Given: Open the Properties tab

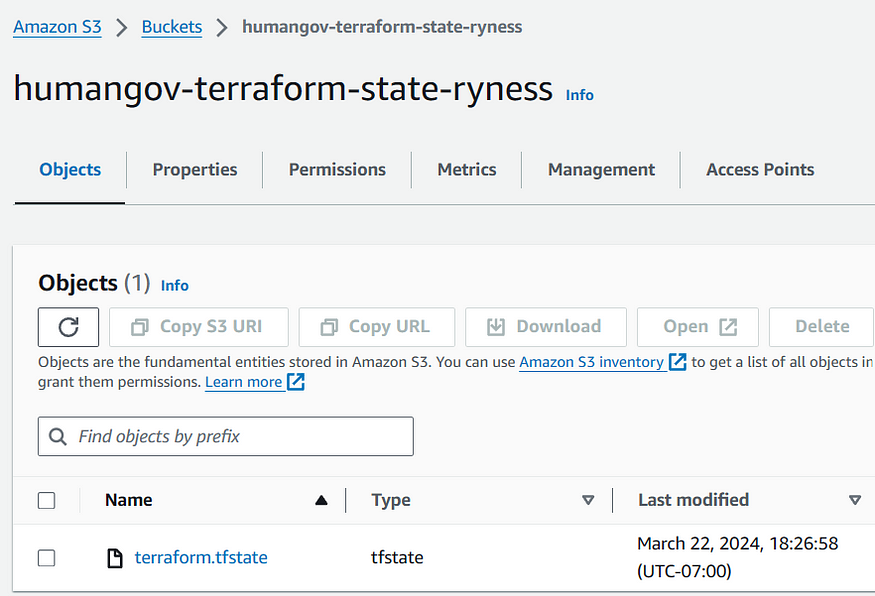Looking at the screenshot, I should point(195,170).
